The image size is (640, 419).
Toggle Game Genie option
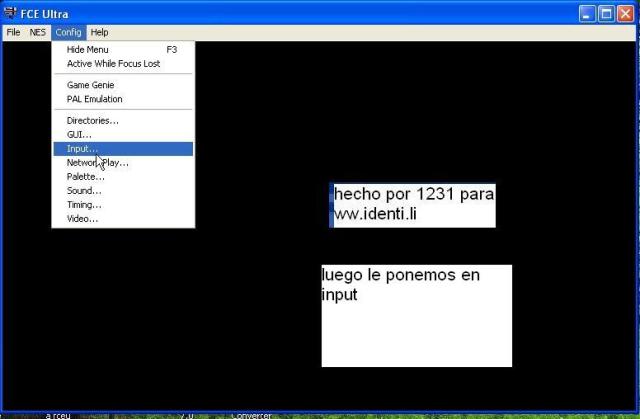tap(123, 85)
